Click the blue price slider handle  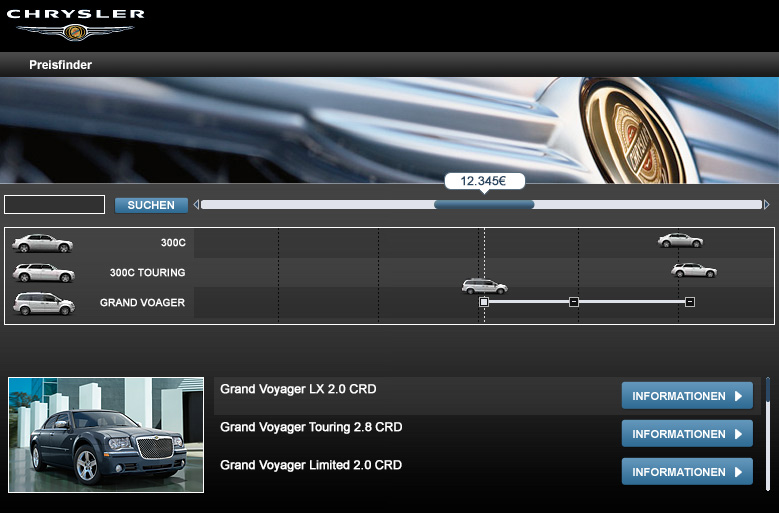tap(484, 205)
